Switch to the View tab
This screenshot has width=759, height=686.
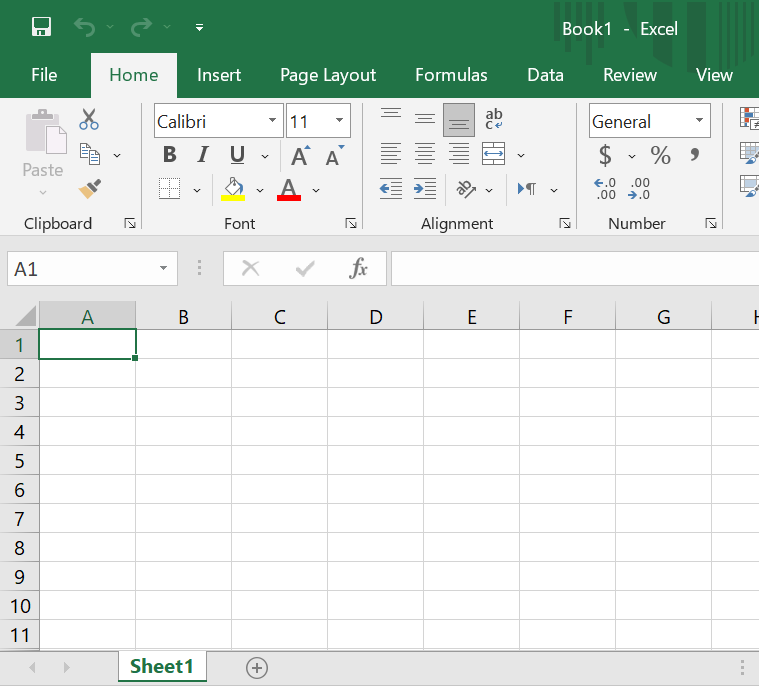click(x=714, y=75)
